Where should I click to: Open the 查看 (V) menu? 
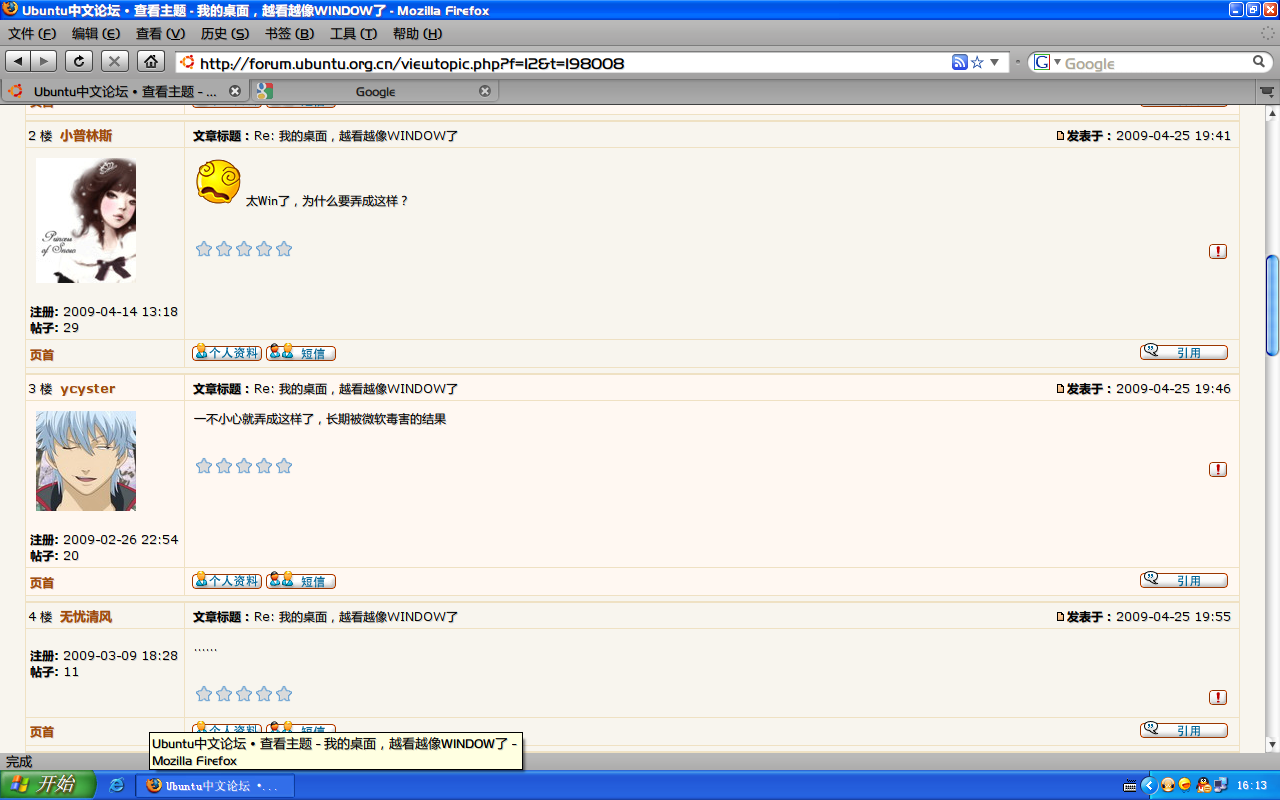[160, 34]
